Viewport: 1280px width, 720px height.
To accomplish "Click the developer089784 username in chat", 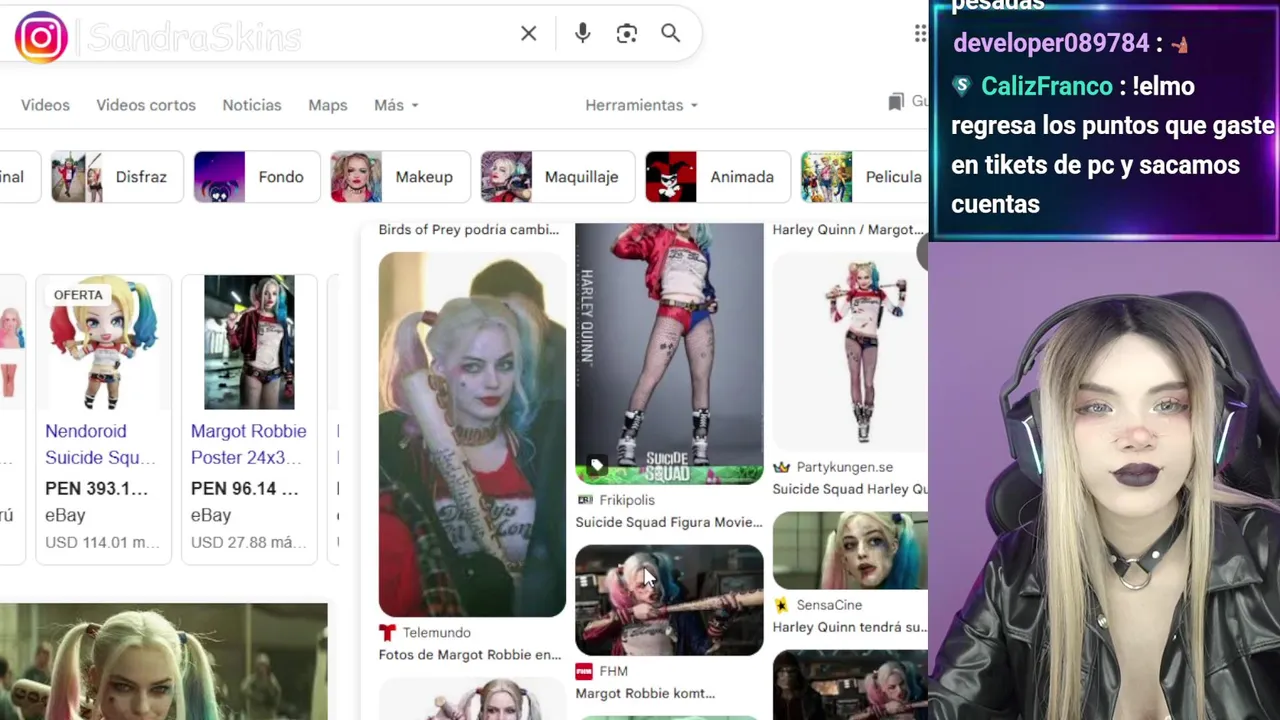I will point(1051,43).
